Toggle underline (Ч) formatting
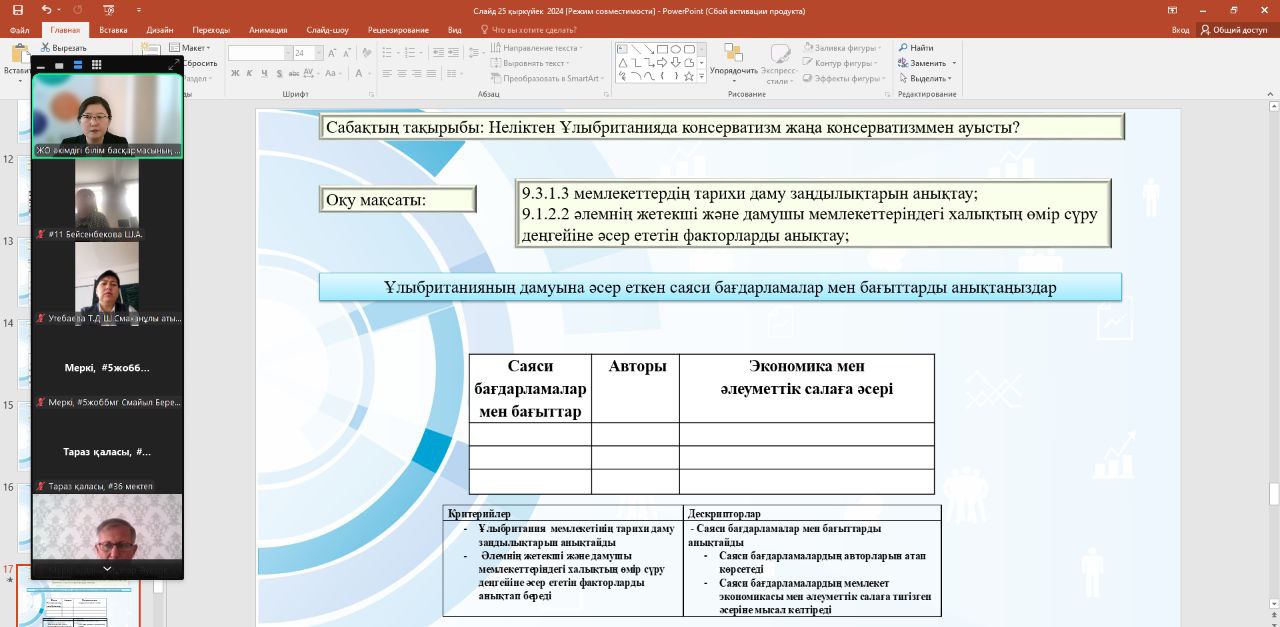Screen dimensions: 1280x627 264,73
